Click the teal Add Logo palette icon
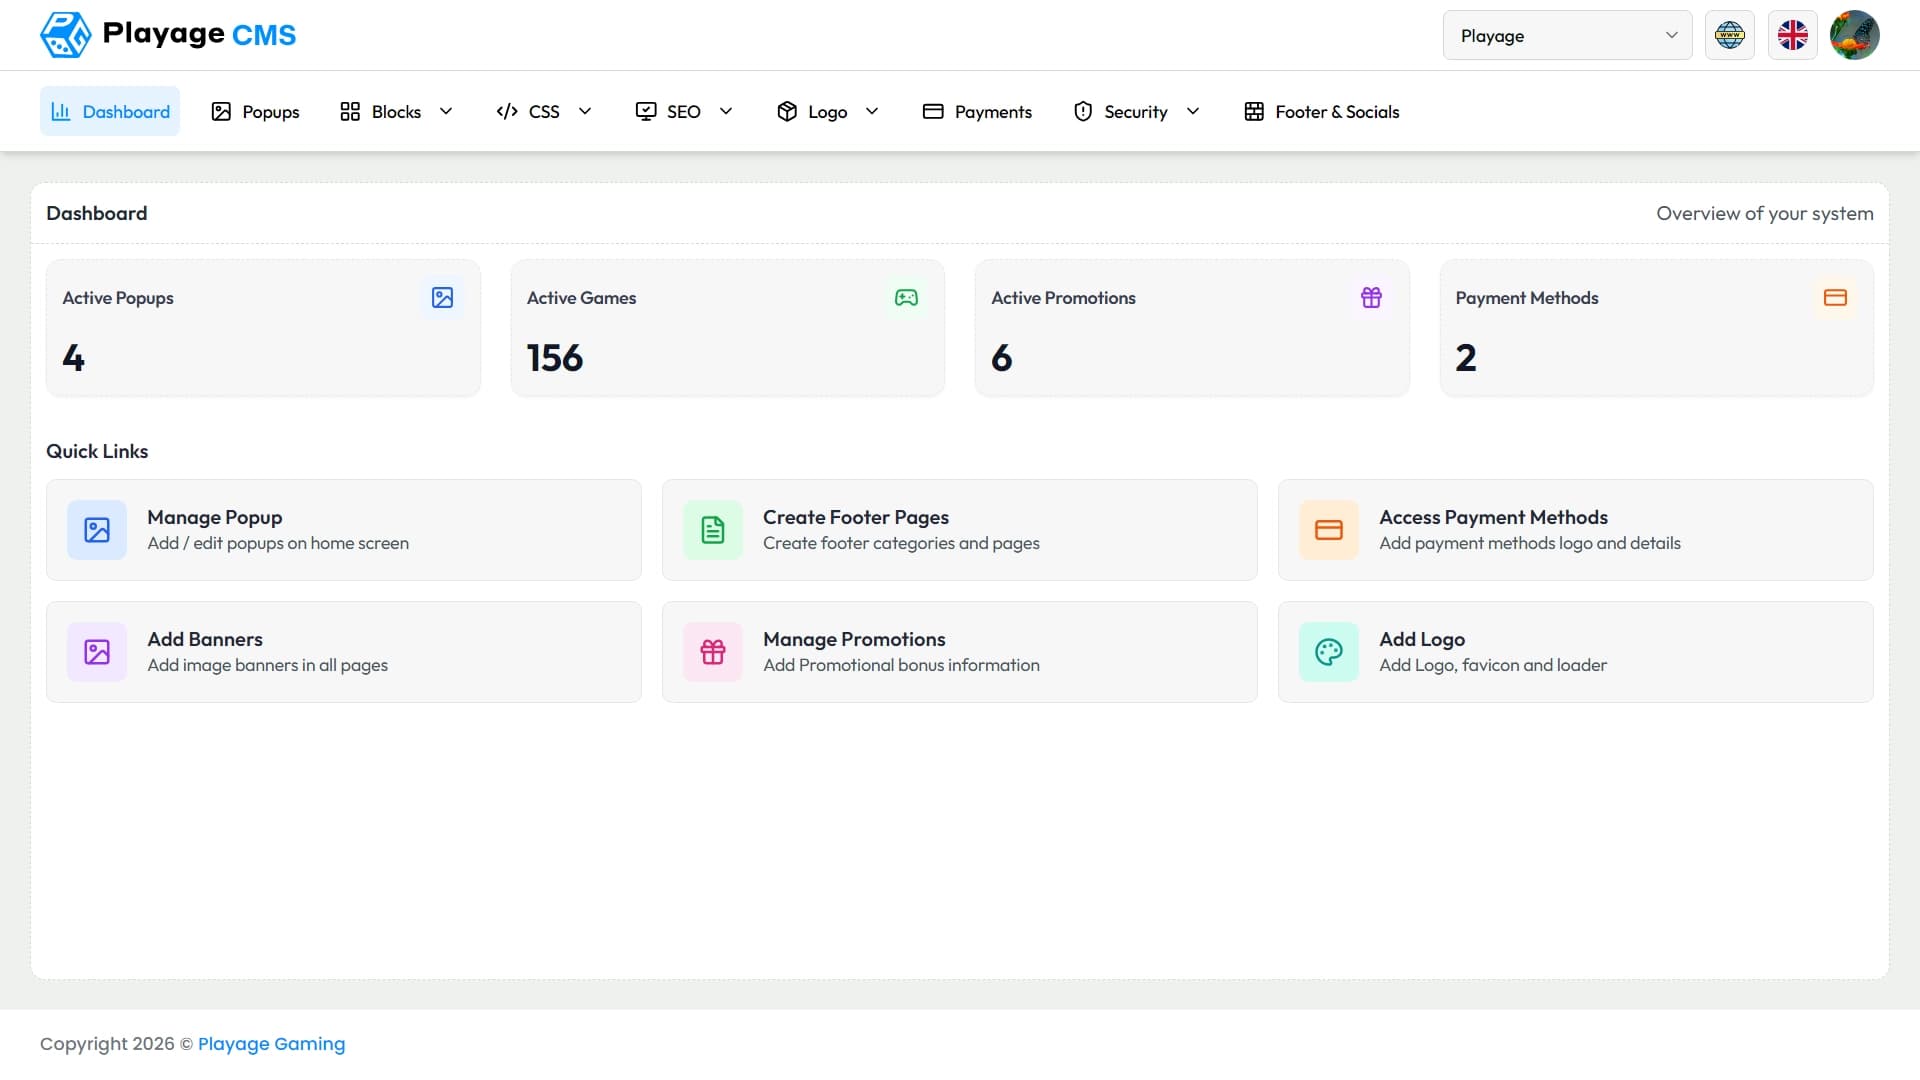 pos(1329,652)
